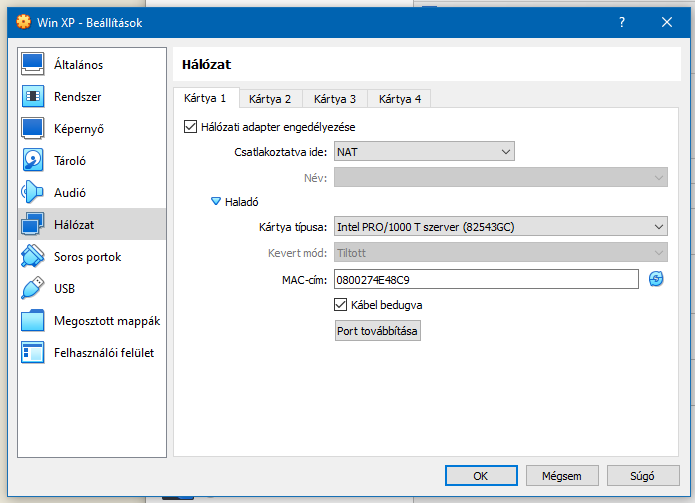Click the Csatlakoztatva ide label
The height and width of the screenshot is (503, 695).
coord(281,152)
